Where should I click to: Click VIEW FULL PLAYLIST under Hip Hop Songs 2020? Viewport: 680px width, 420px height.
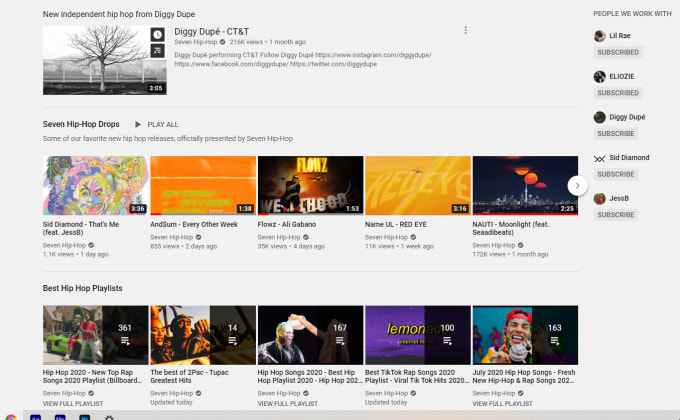click(288, 404)
